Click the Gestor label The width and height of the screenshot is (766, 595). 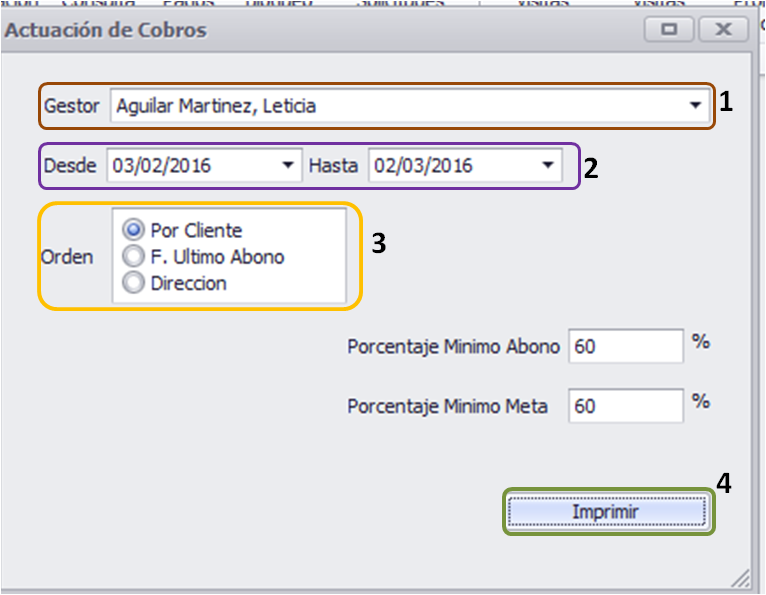click(71, 106)
